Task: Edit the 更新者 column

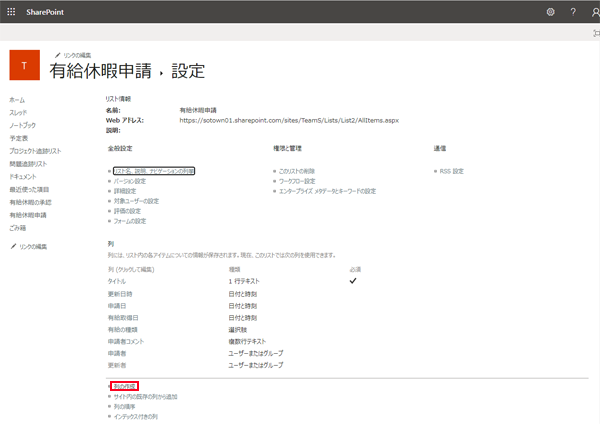Action: click(x=117, y=365)
